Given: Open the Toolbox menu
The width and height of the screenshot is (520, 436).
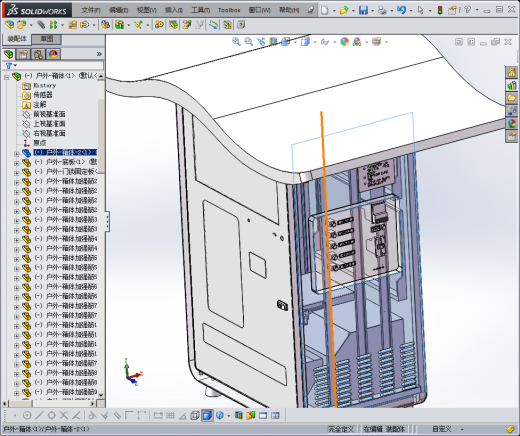Looking at the screenshot, I should coord(229,10).
